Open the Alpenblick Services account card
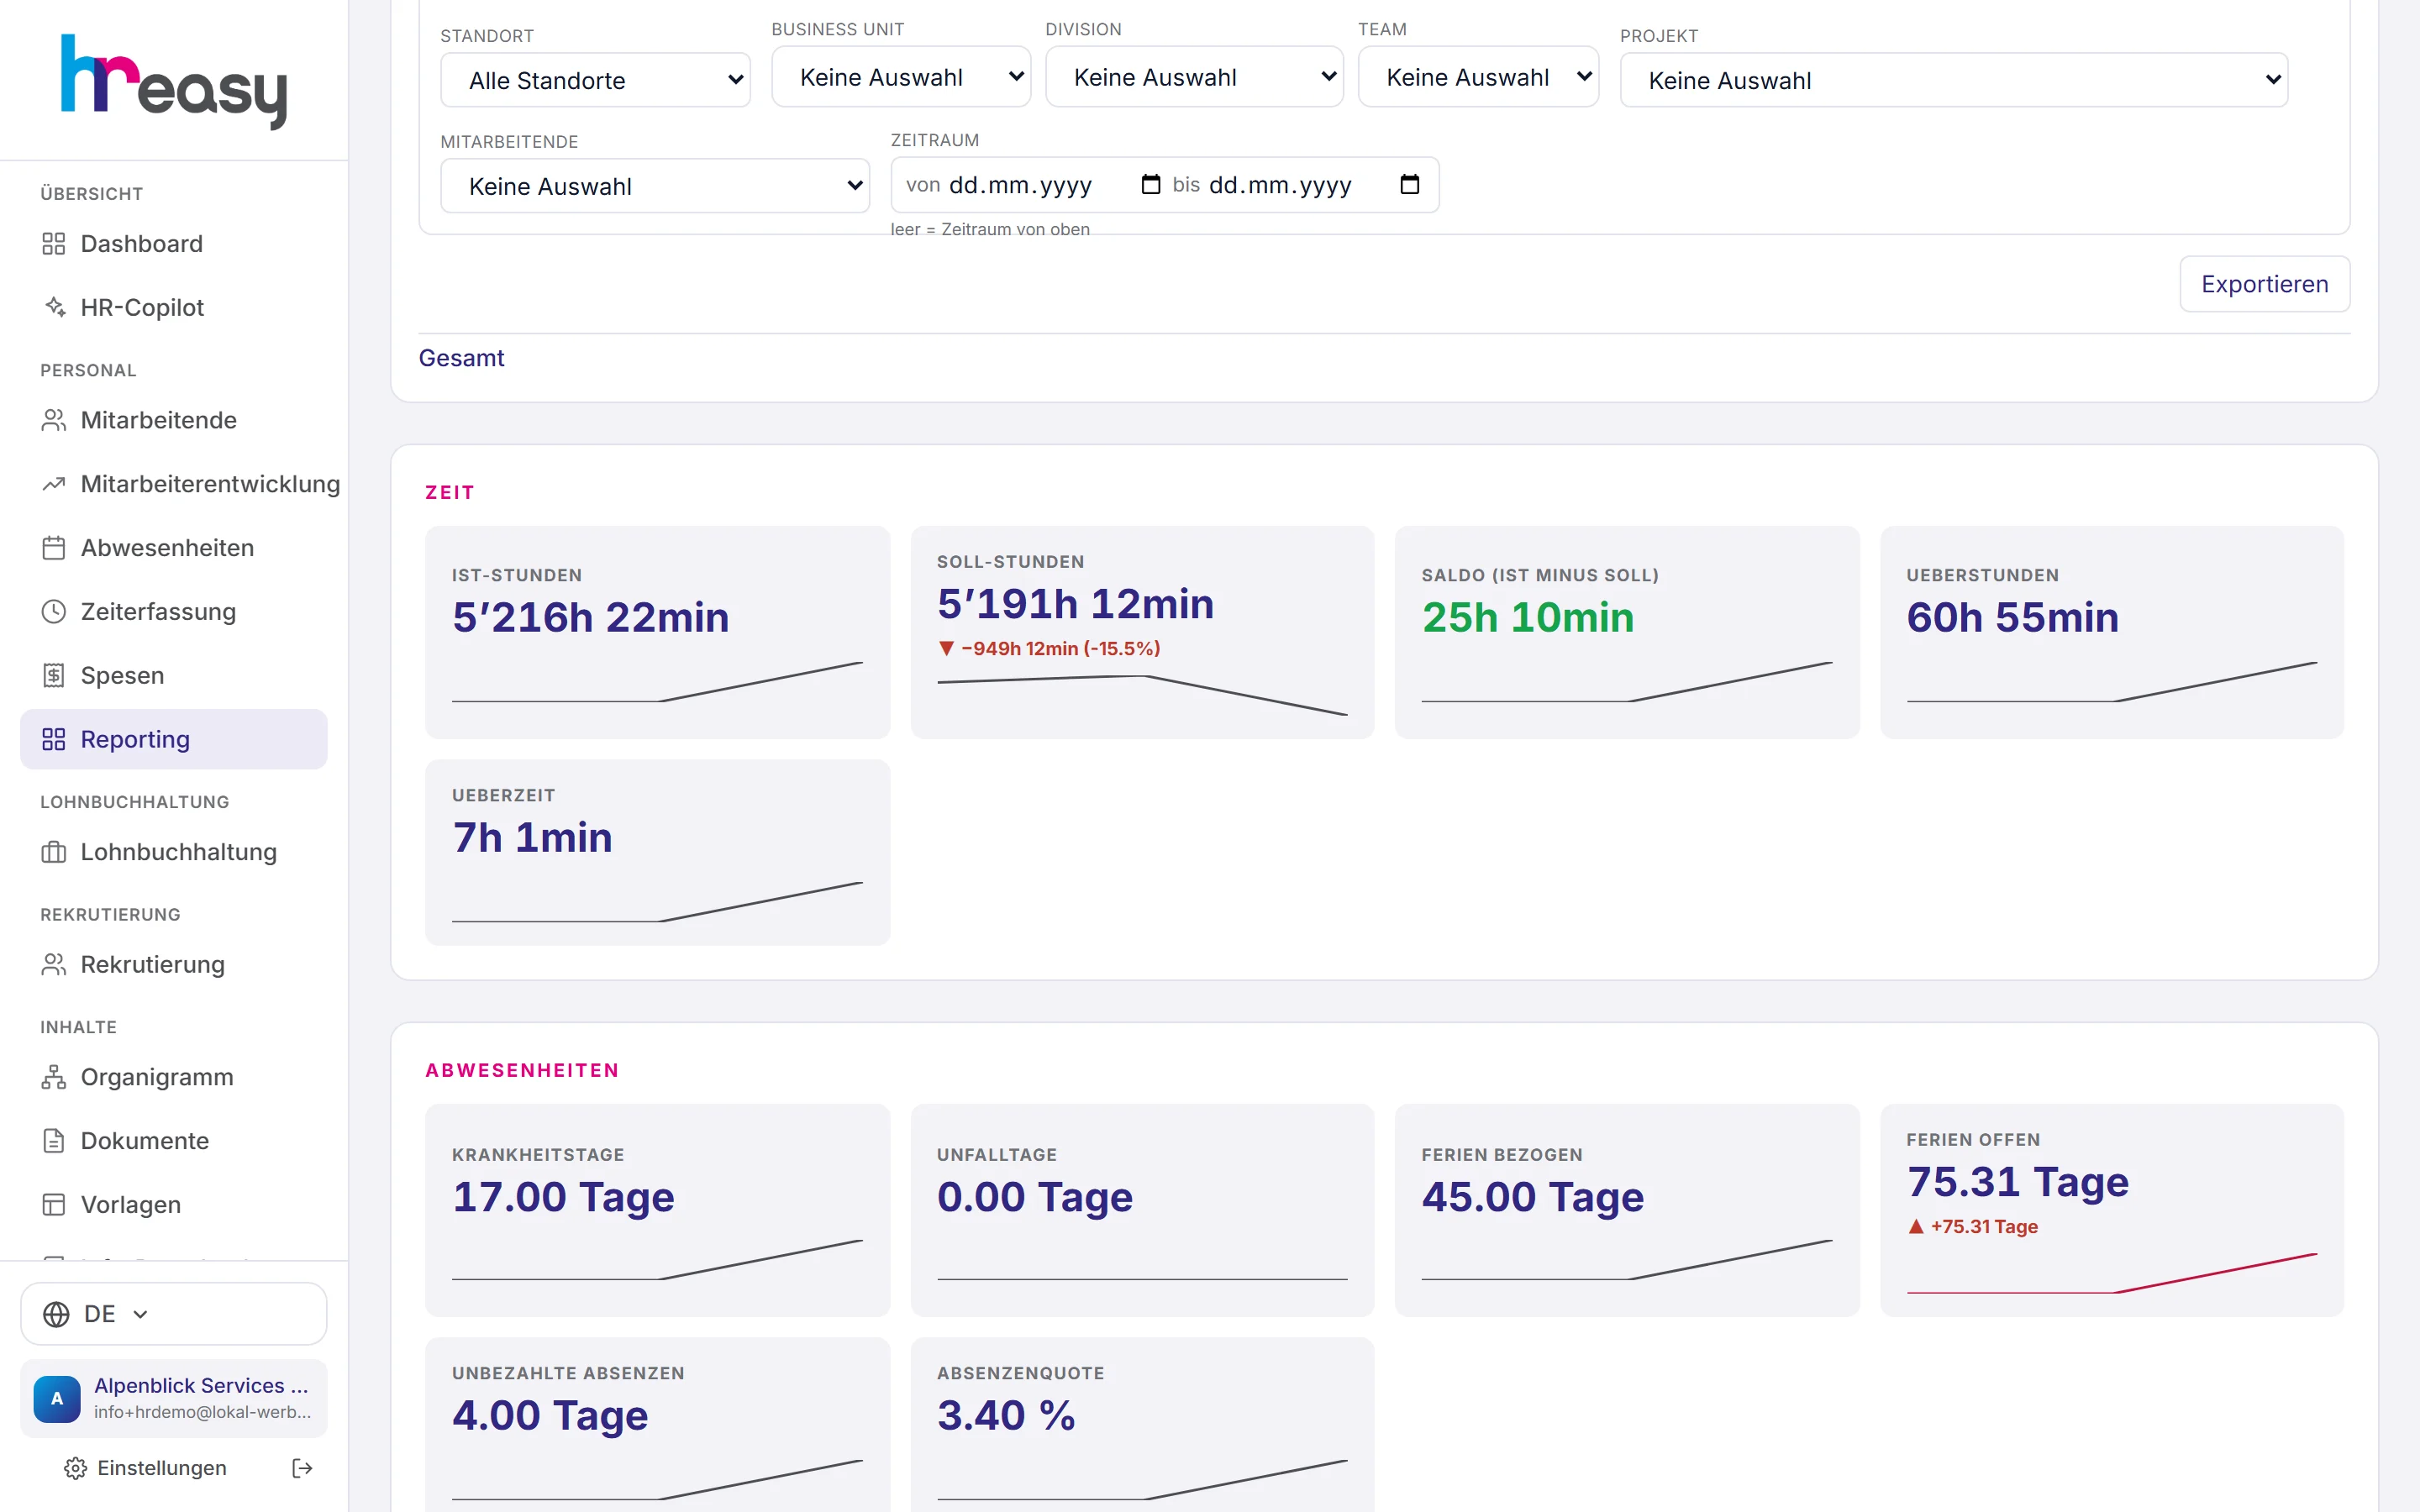The image size is (2420, 1512). click(174, 1398)
